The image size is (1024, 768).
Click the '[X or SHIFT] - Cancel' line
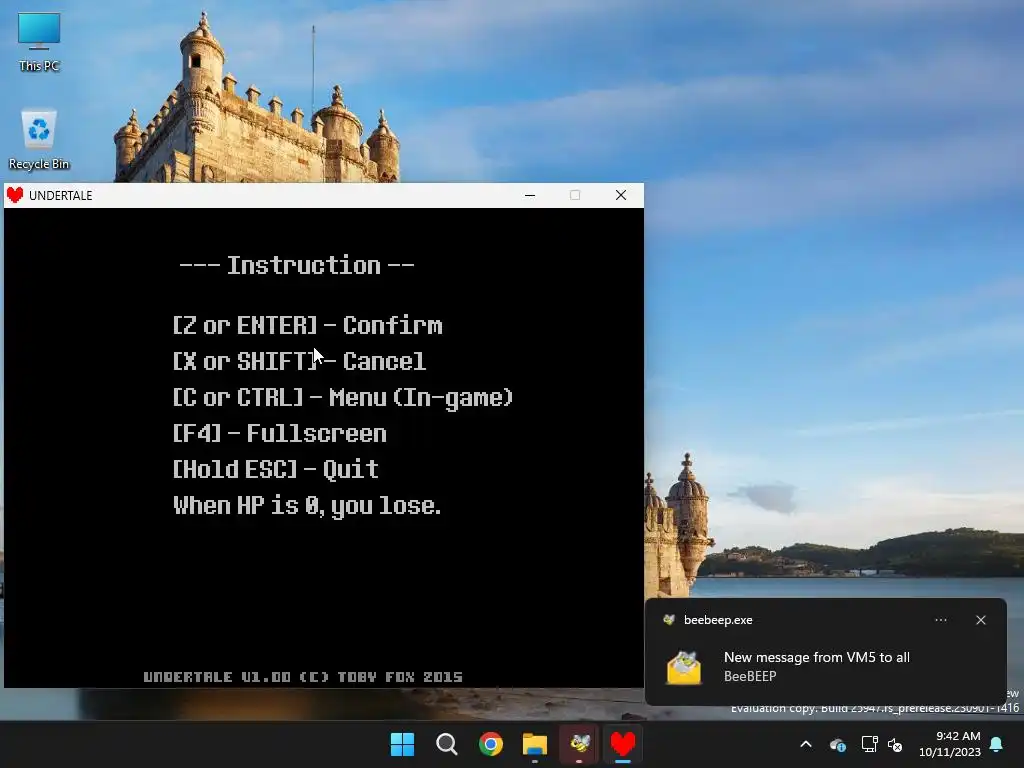coord(299,361)
